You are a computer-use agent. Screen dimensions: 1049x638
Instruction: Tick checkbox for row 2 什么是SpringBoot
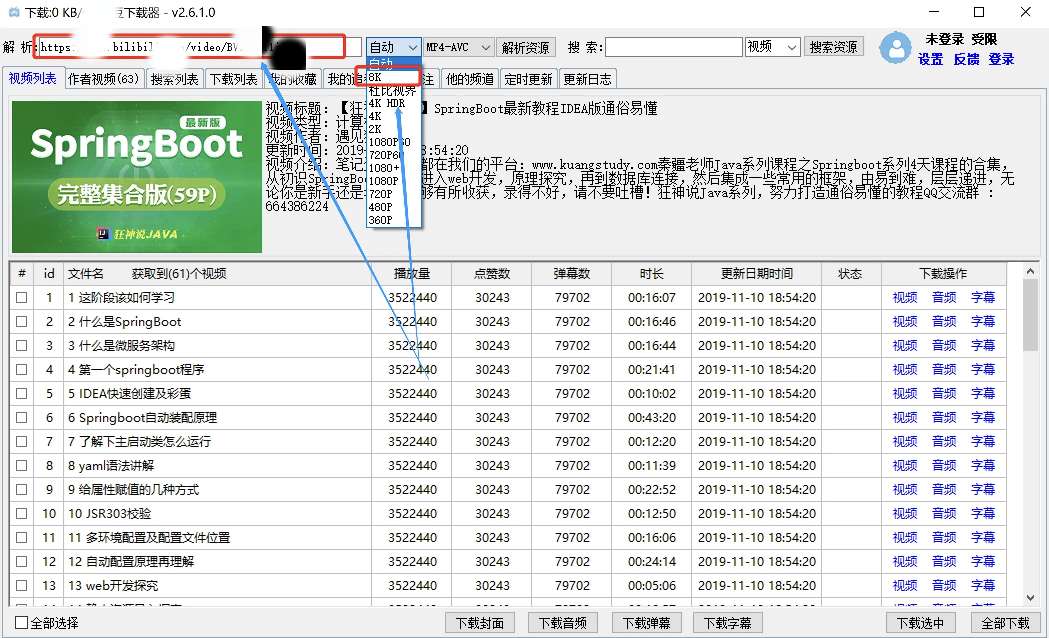21,322
